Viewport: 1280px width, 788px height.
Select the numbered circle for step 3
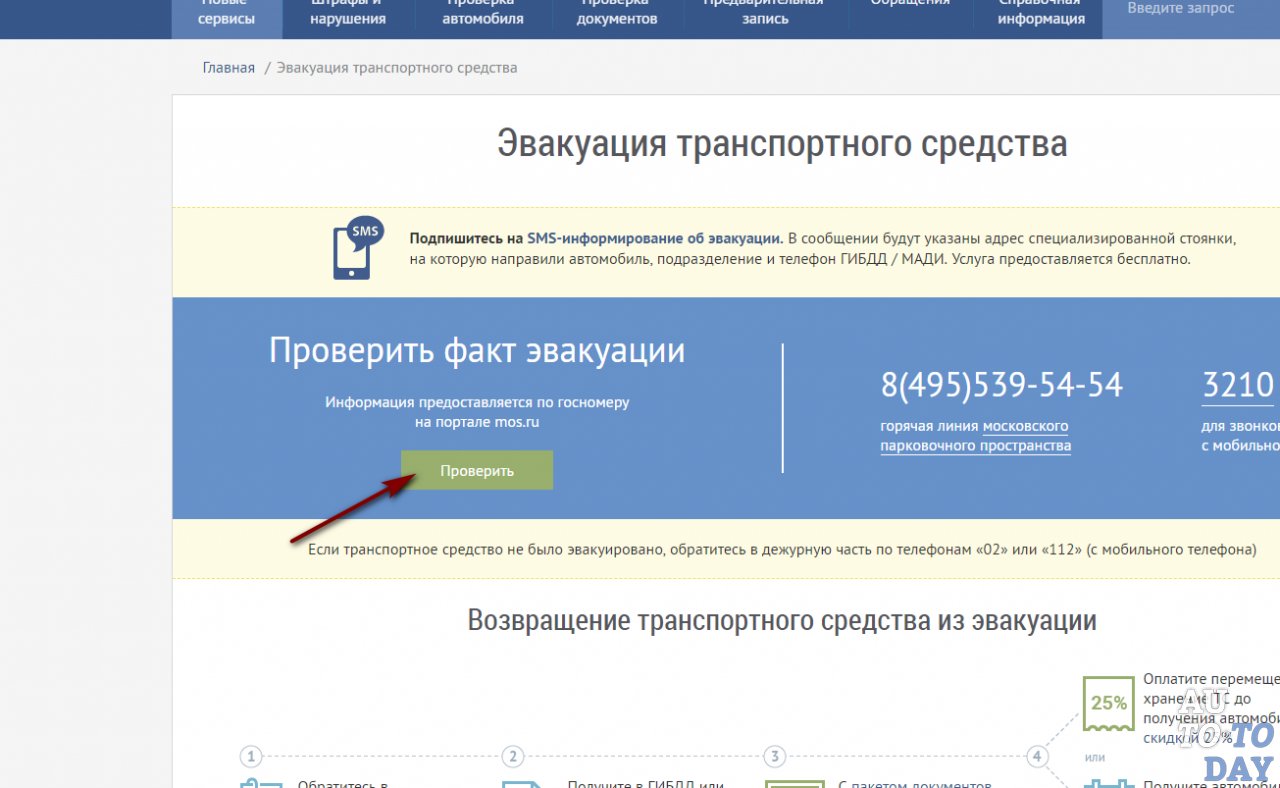coord(775,756)
